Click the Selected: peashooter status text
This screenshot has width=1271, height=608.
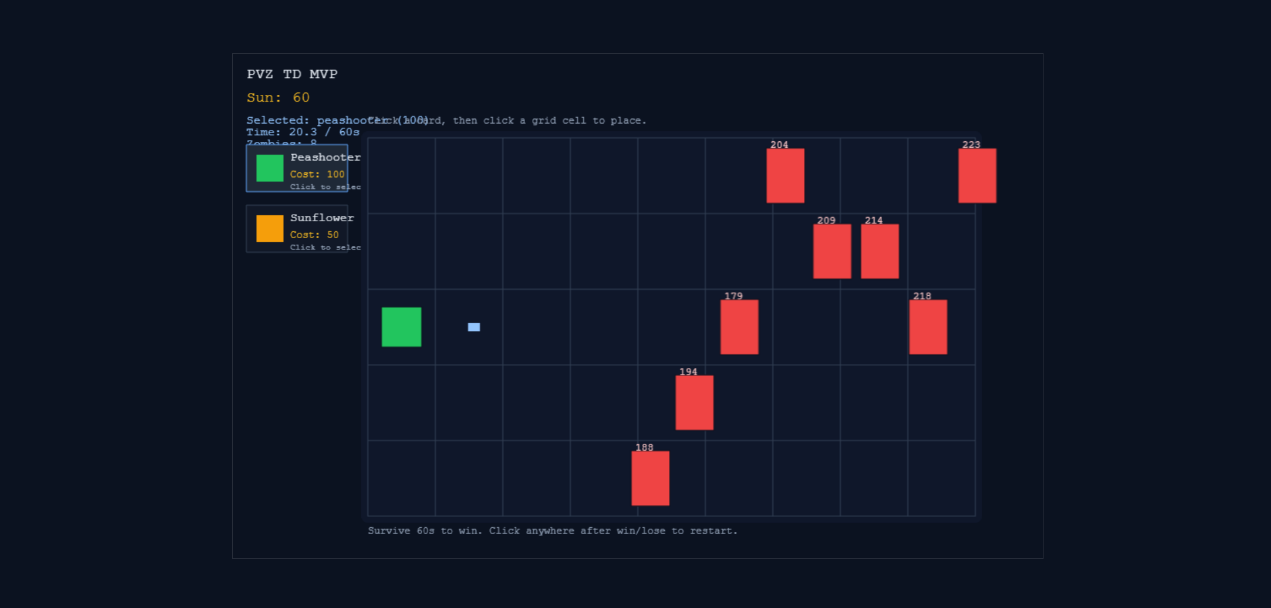point(338,120)
